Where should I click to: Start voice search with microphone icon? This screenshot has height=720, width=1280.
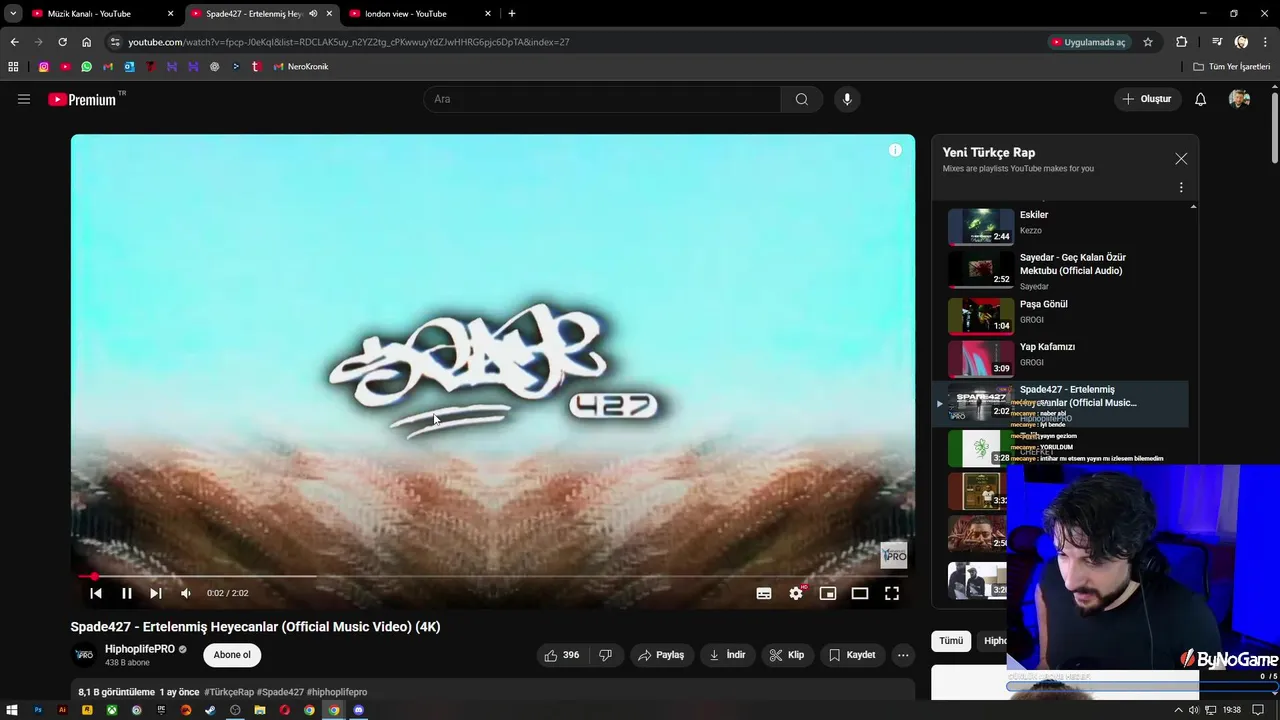[847, 99]
